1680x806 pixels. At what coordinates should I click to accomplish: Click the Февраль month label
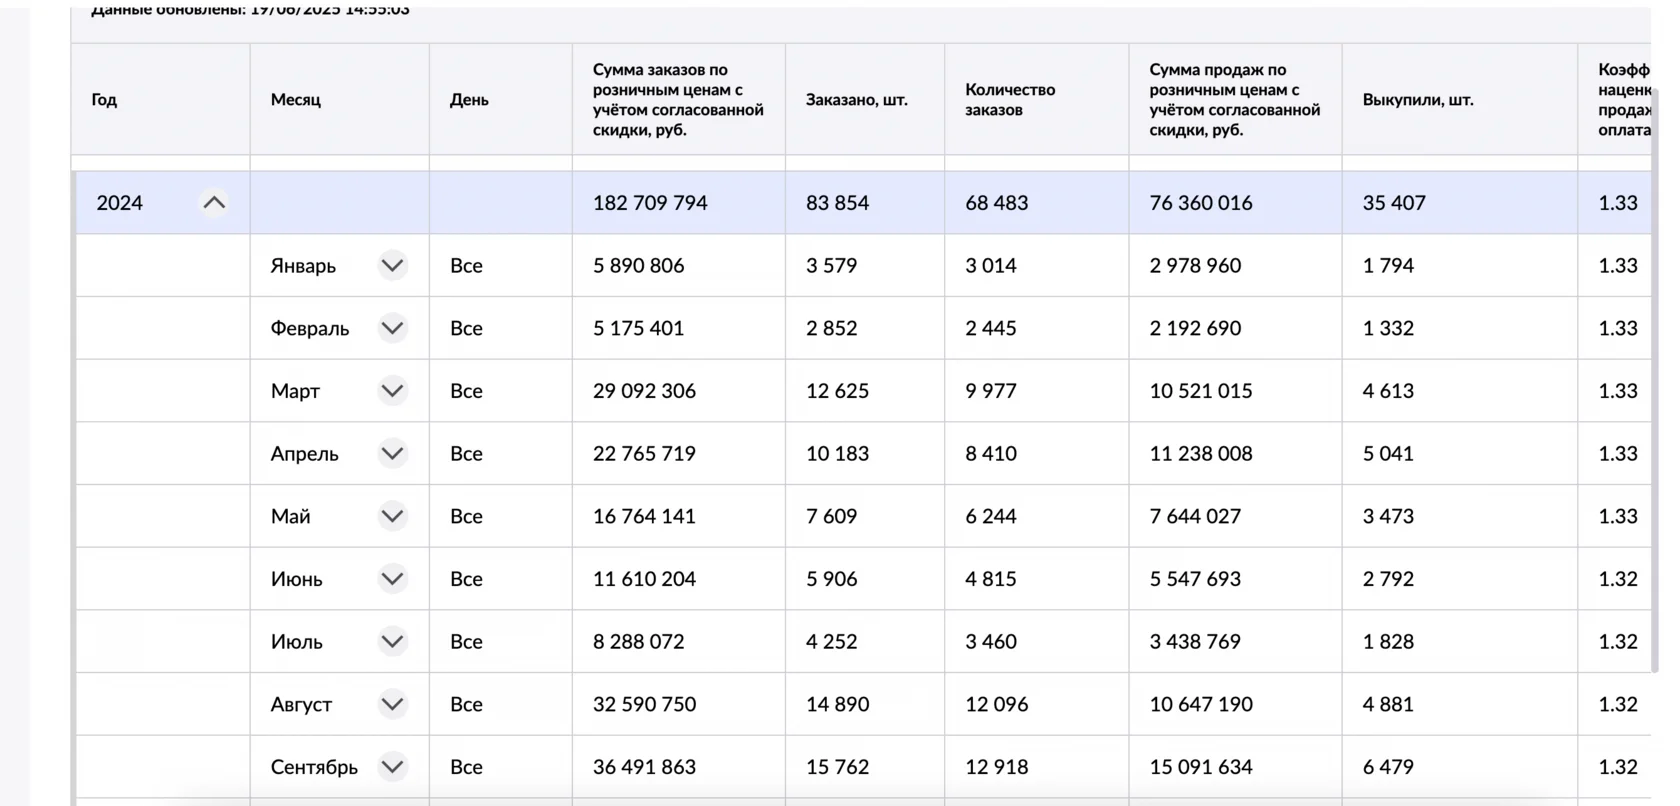tap(310, 329)
